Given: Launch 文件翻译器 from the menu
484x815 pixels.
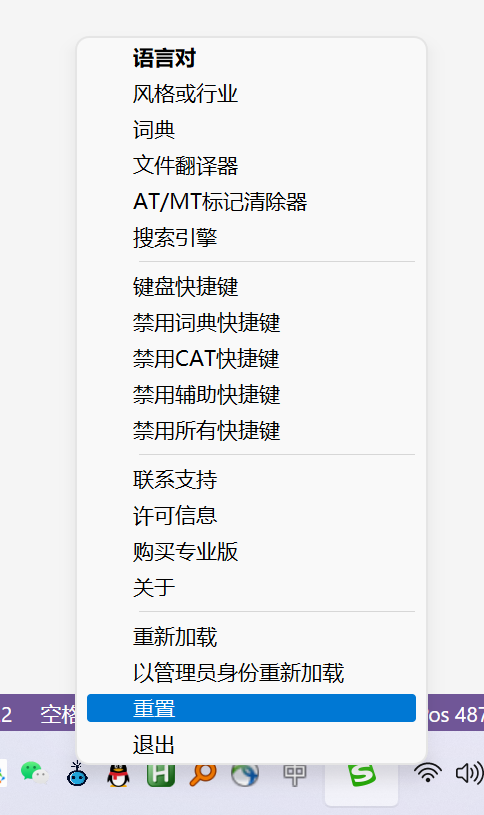Looking at the screenshot, I should (x=251, y=166).
